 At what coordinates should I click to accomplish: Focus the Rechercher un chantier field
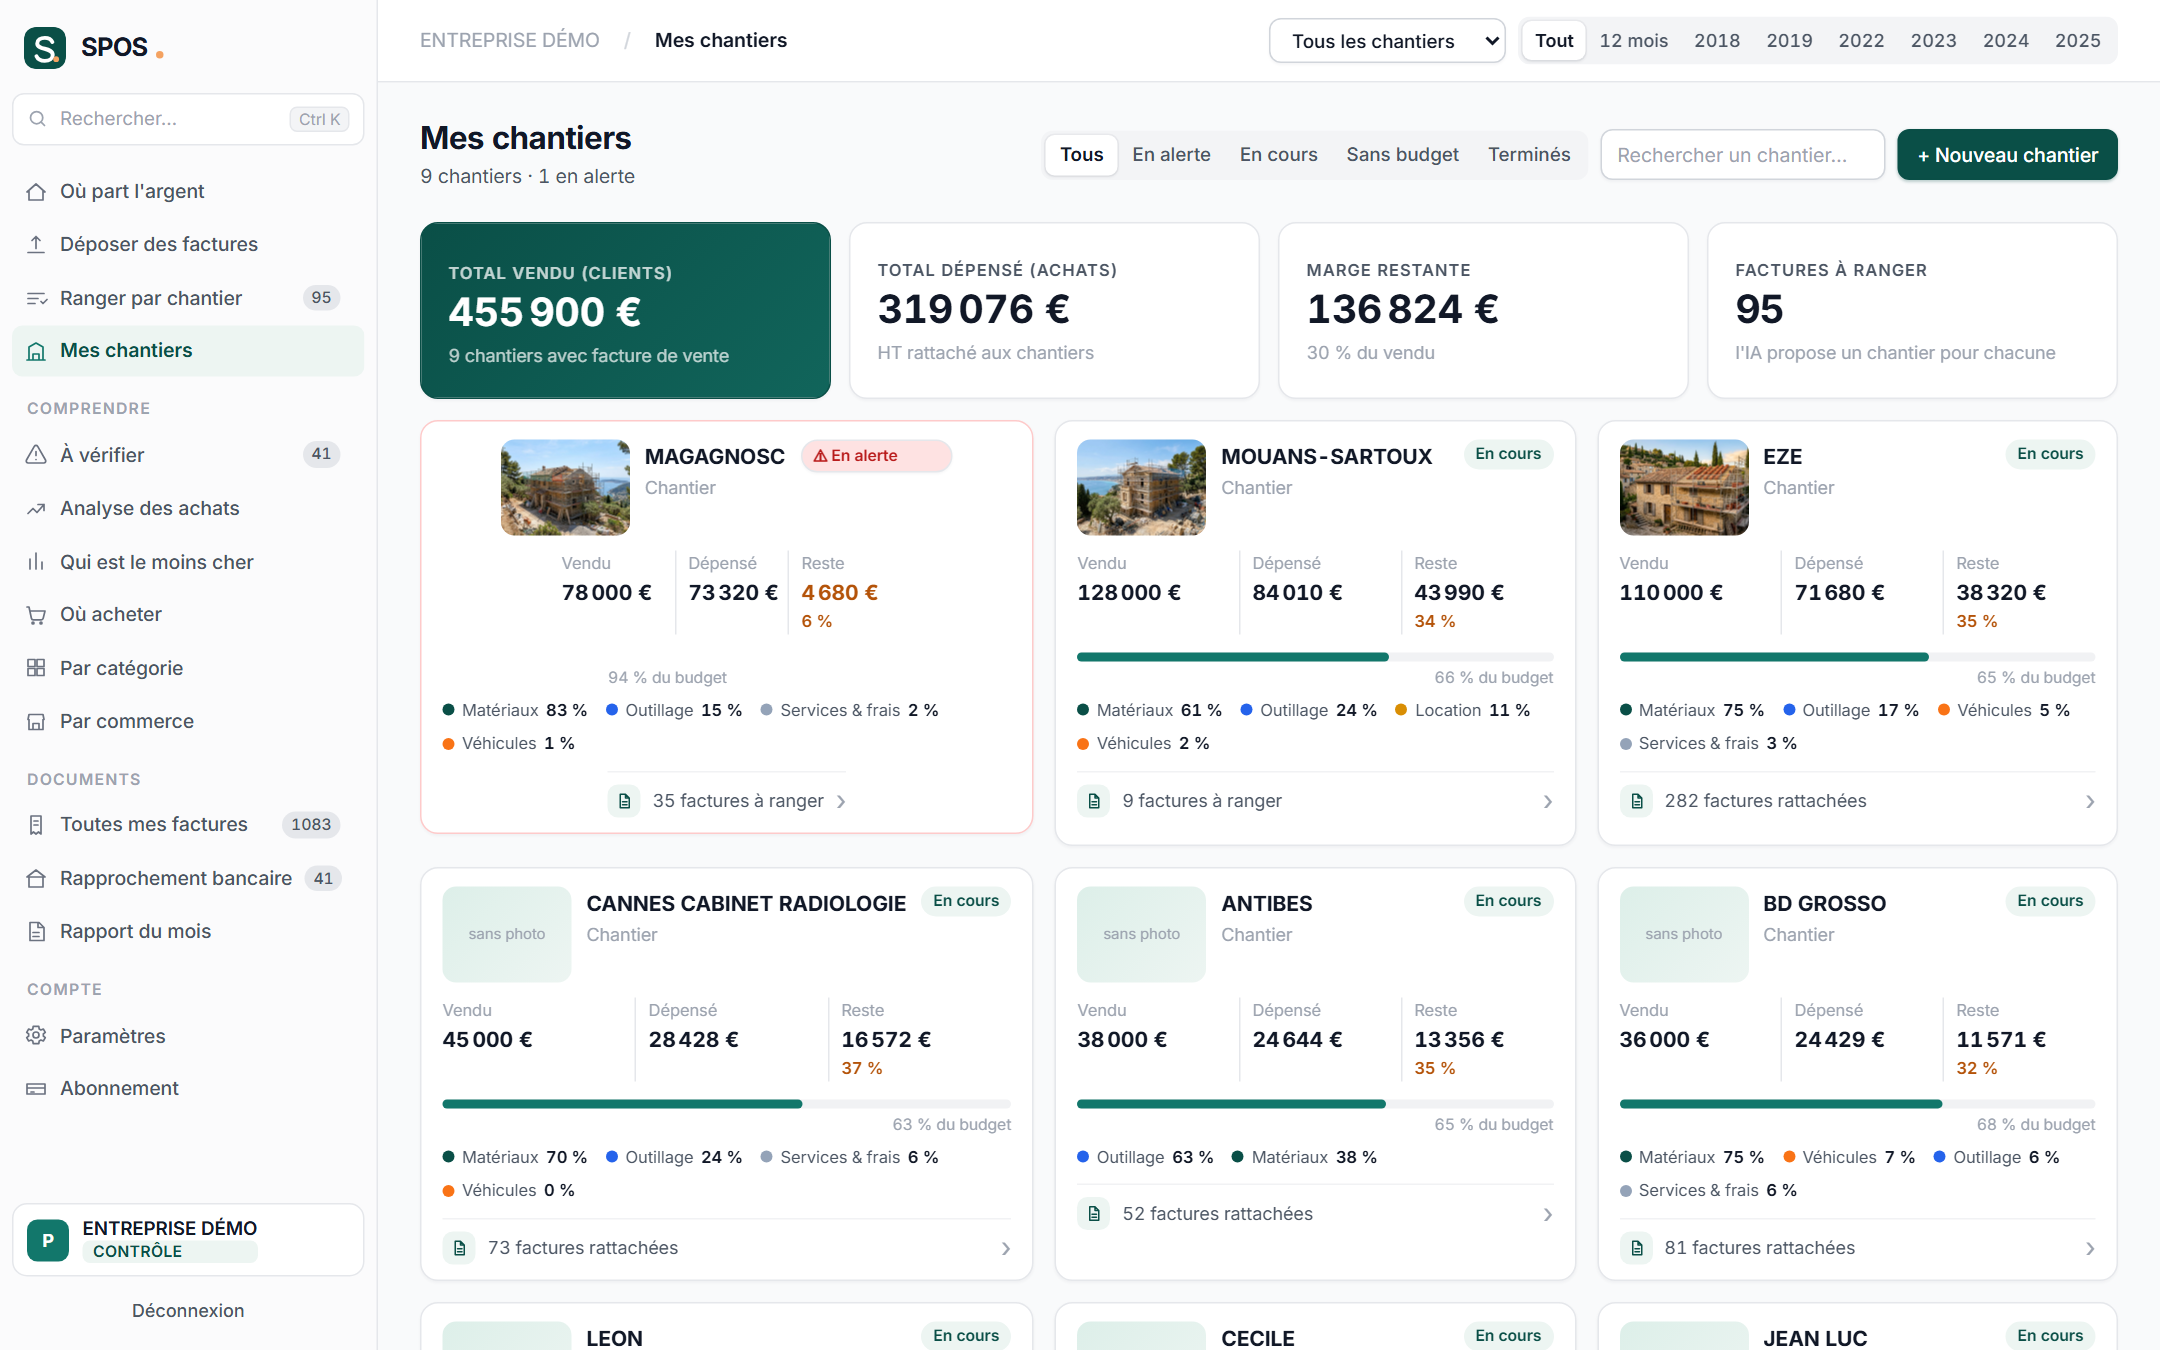pyautogui.click(x=1742, y=155)
